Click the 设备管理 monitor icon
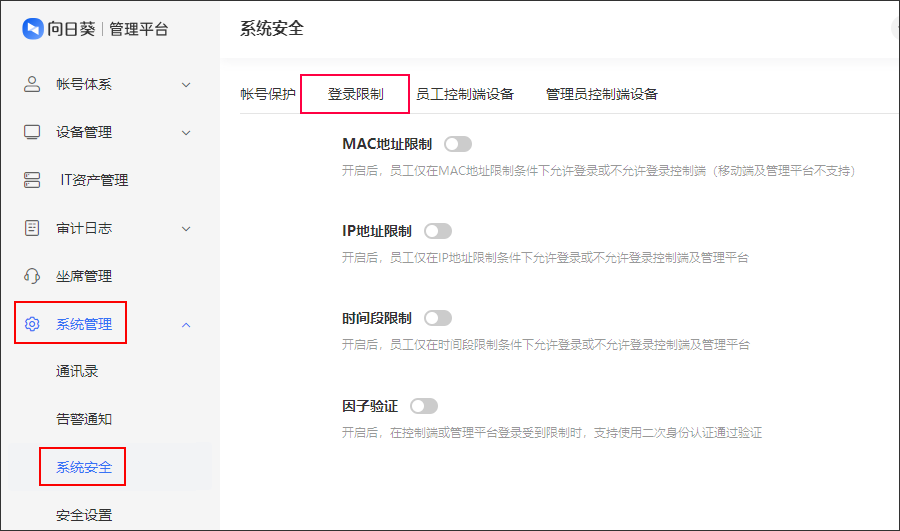 pyautogui.click(x=32, y=132)
